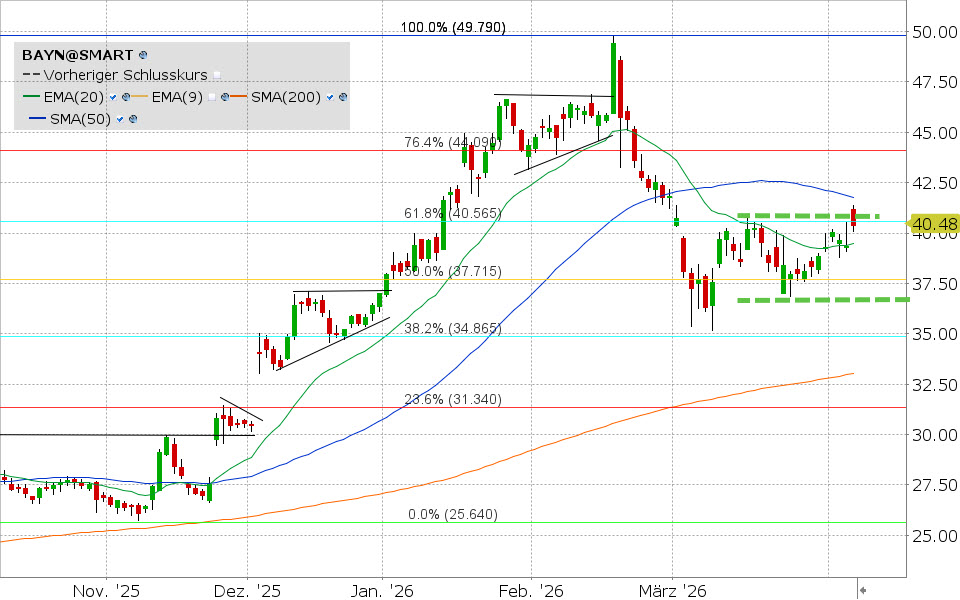Toggle the Vorheriger Schlusskurs checkbox
This screenshot has height=600, width=960.
216,75
